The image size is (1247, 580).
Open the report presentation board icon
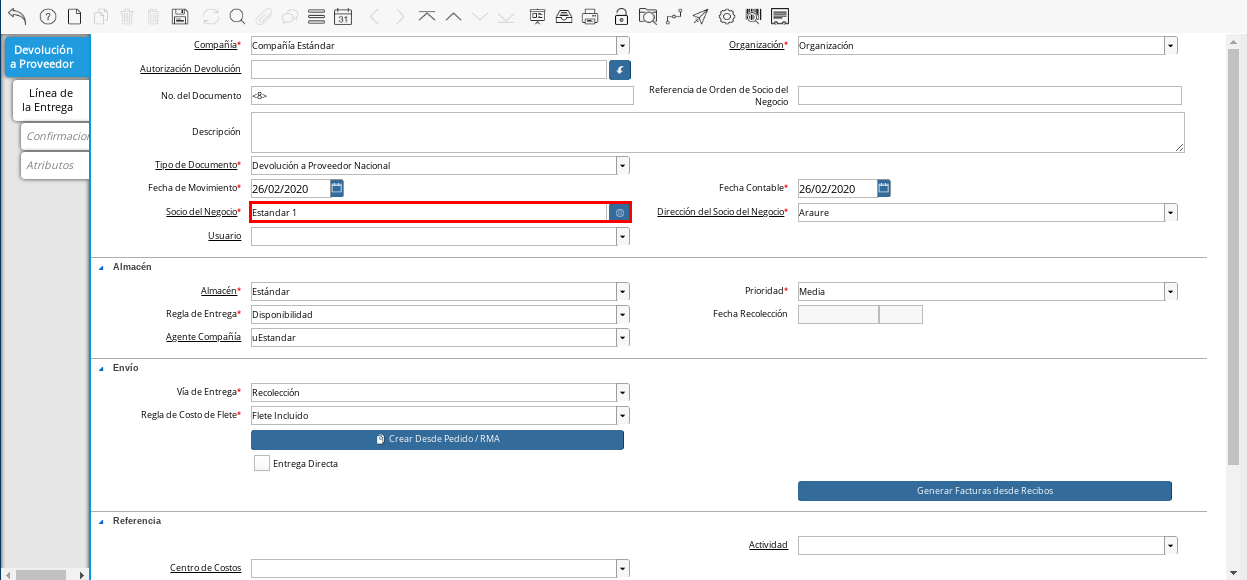click(537, 16)
